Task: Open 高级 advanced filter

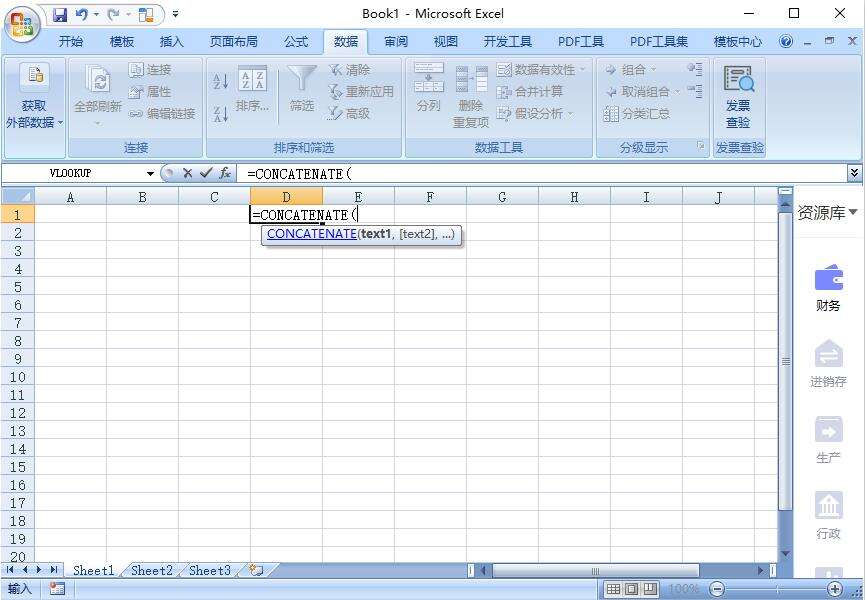Action: point(349,114)
